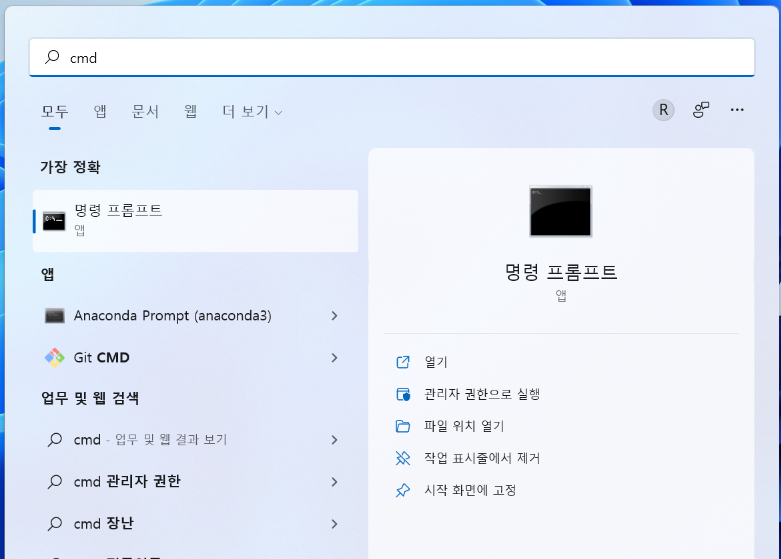Screen dimensions: 781x559
Task: Click the folder icon for 파일 위치 열기
Action: 403,426
